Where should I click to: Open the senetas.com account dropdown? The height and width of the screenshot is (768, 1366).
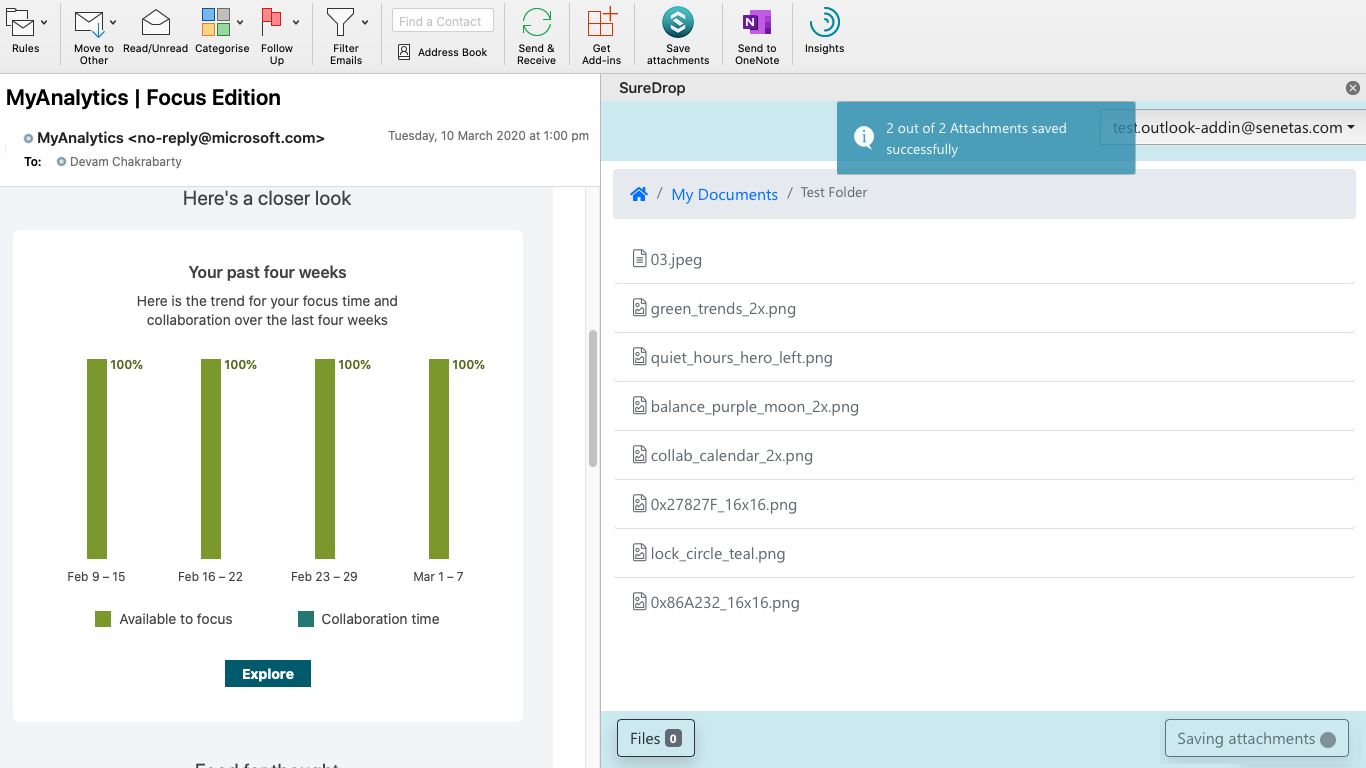1232,127
